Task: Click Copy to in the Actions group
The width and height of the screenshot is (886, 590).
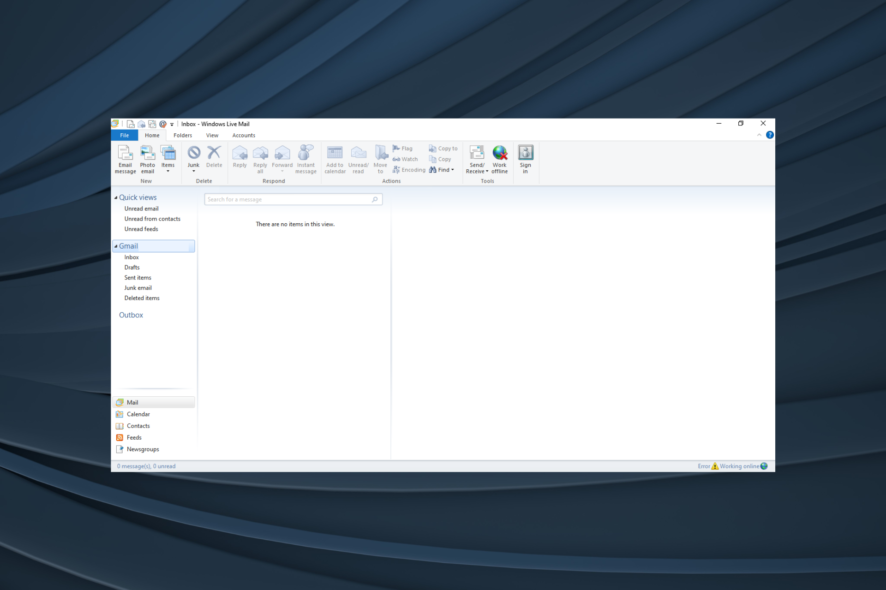Action: (443, 148)
